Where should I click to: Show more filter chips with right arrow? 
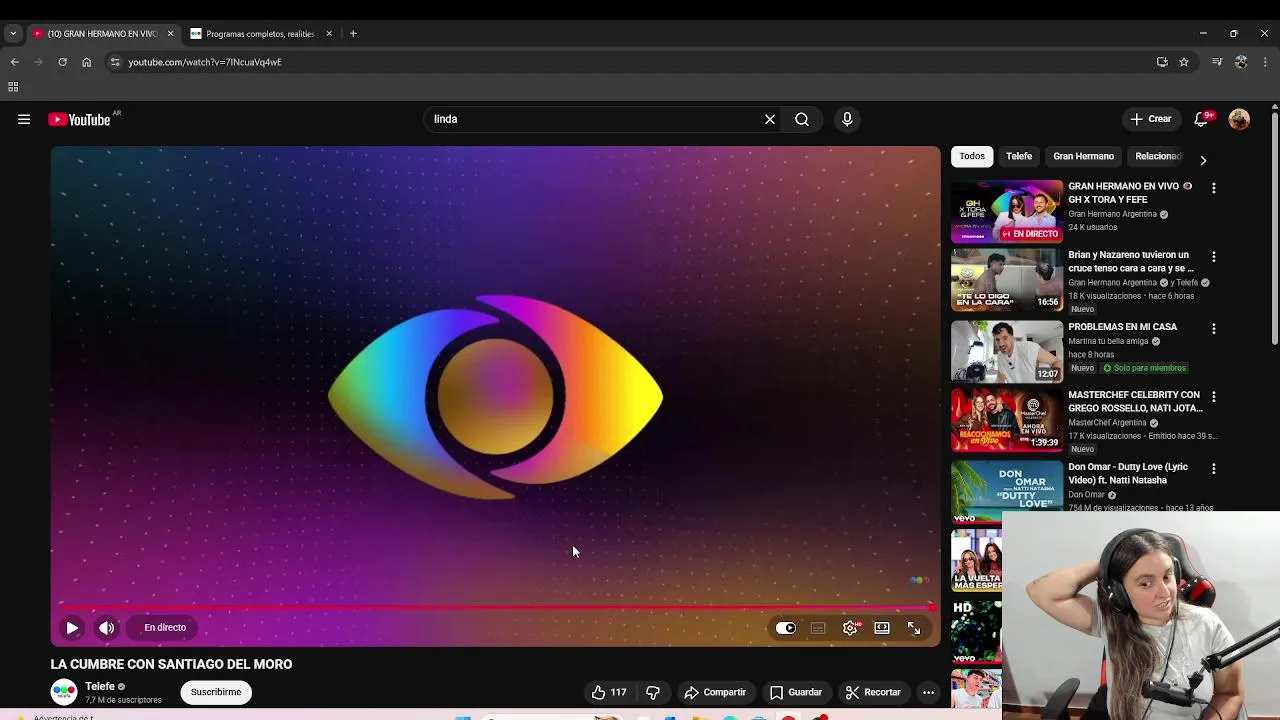coord(1203,160)
